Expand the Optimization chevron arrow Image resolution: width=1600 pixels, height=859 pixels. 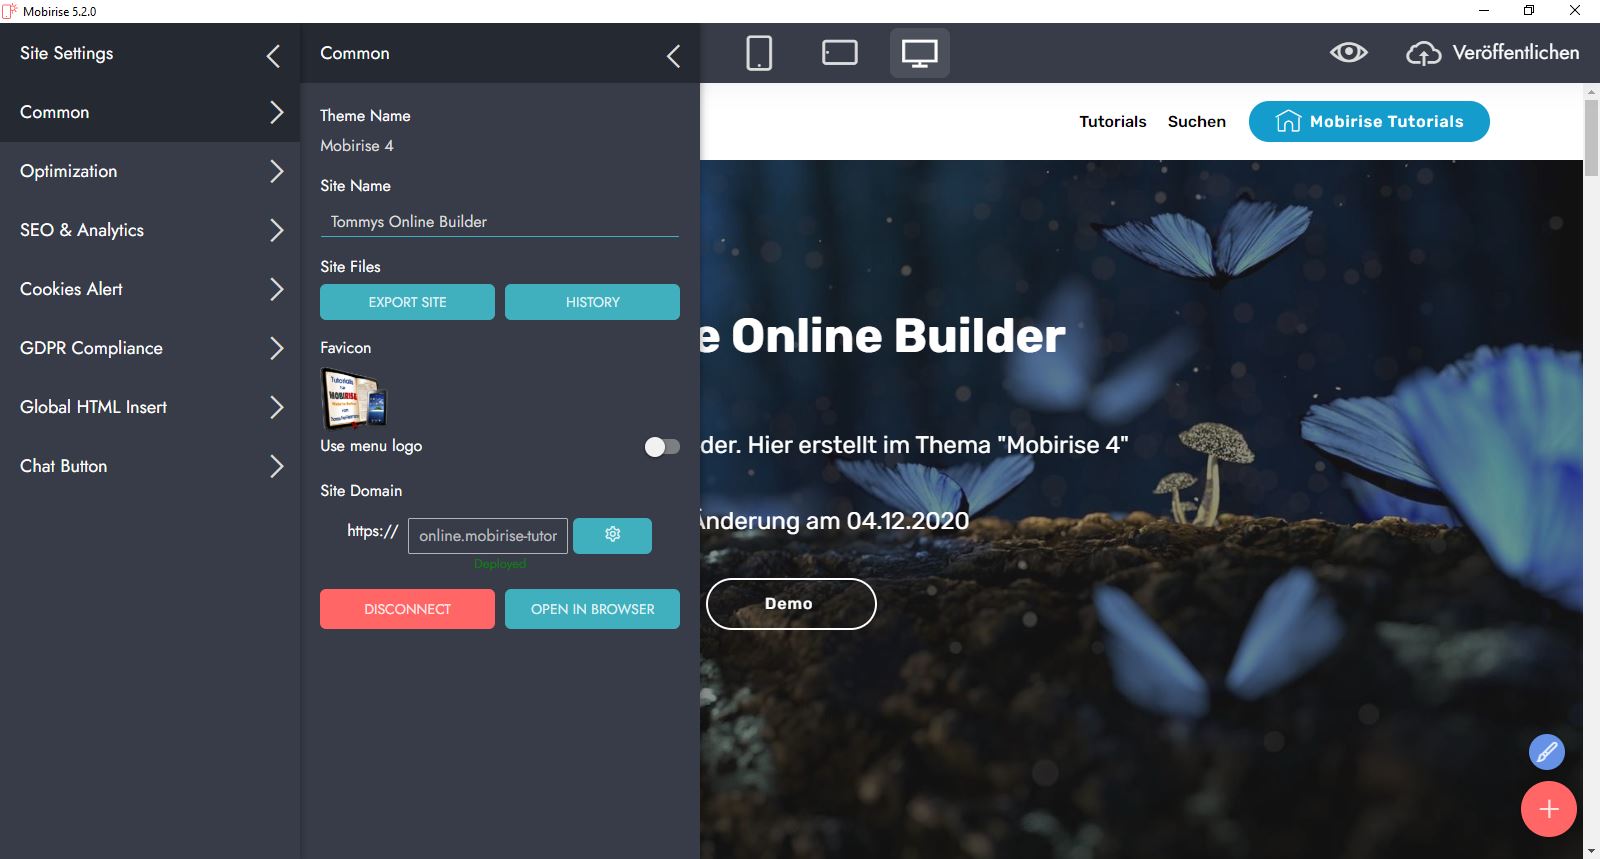(x=277, y=171)
